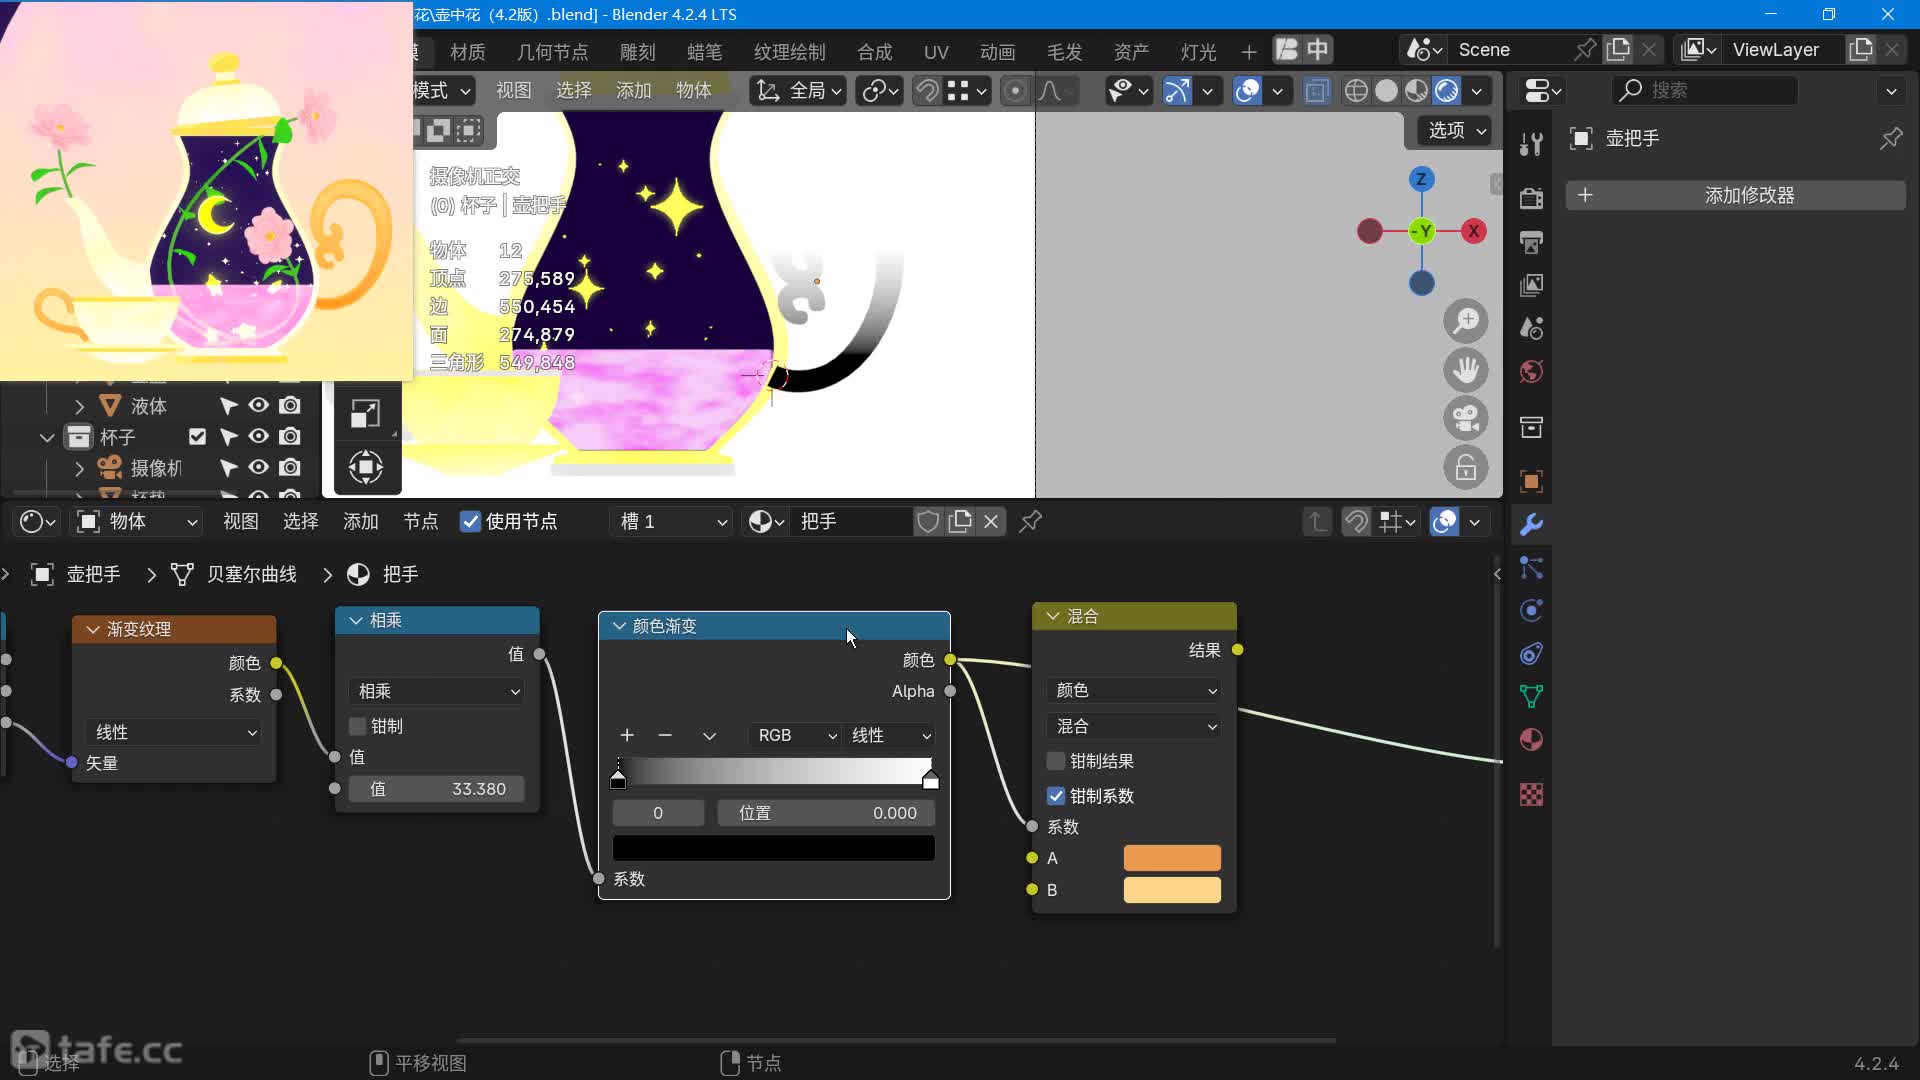The height and width of the screenshot is (1080, 1920).
Task: Click the viewport zoom magnifier gizmo
Action: [1466, 321]
